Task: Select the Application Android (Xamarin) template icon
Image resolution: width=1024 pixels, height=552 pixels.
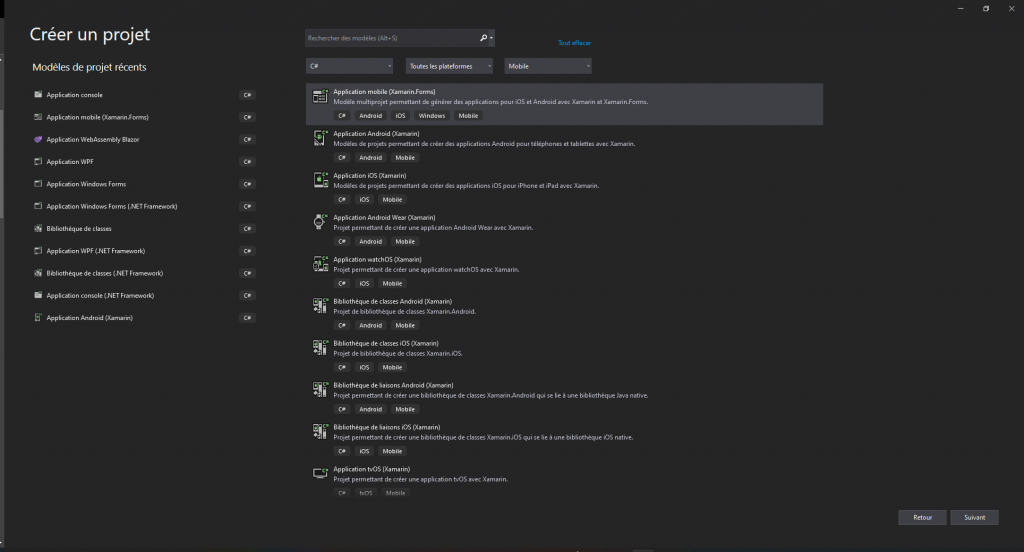Action: [x=320, y=138]
